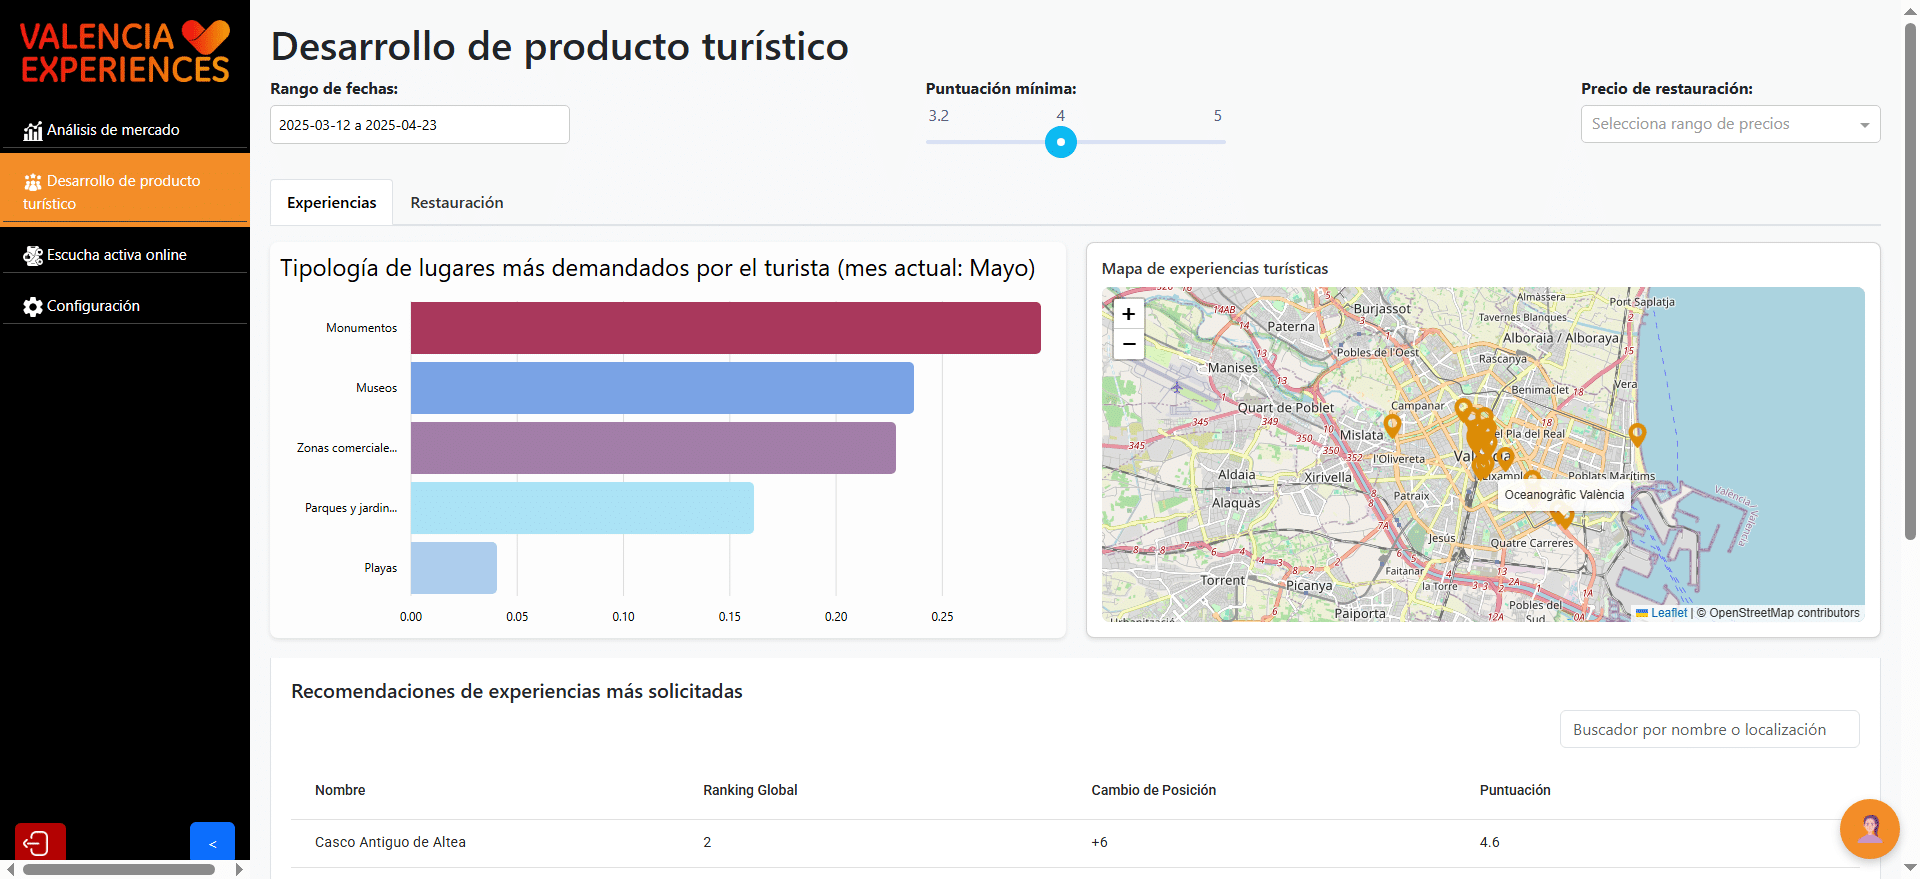Viewport: 1920px width, 879px height.
Task: Select the Experiencias tab
Action: point(331,203)
